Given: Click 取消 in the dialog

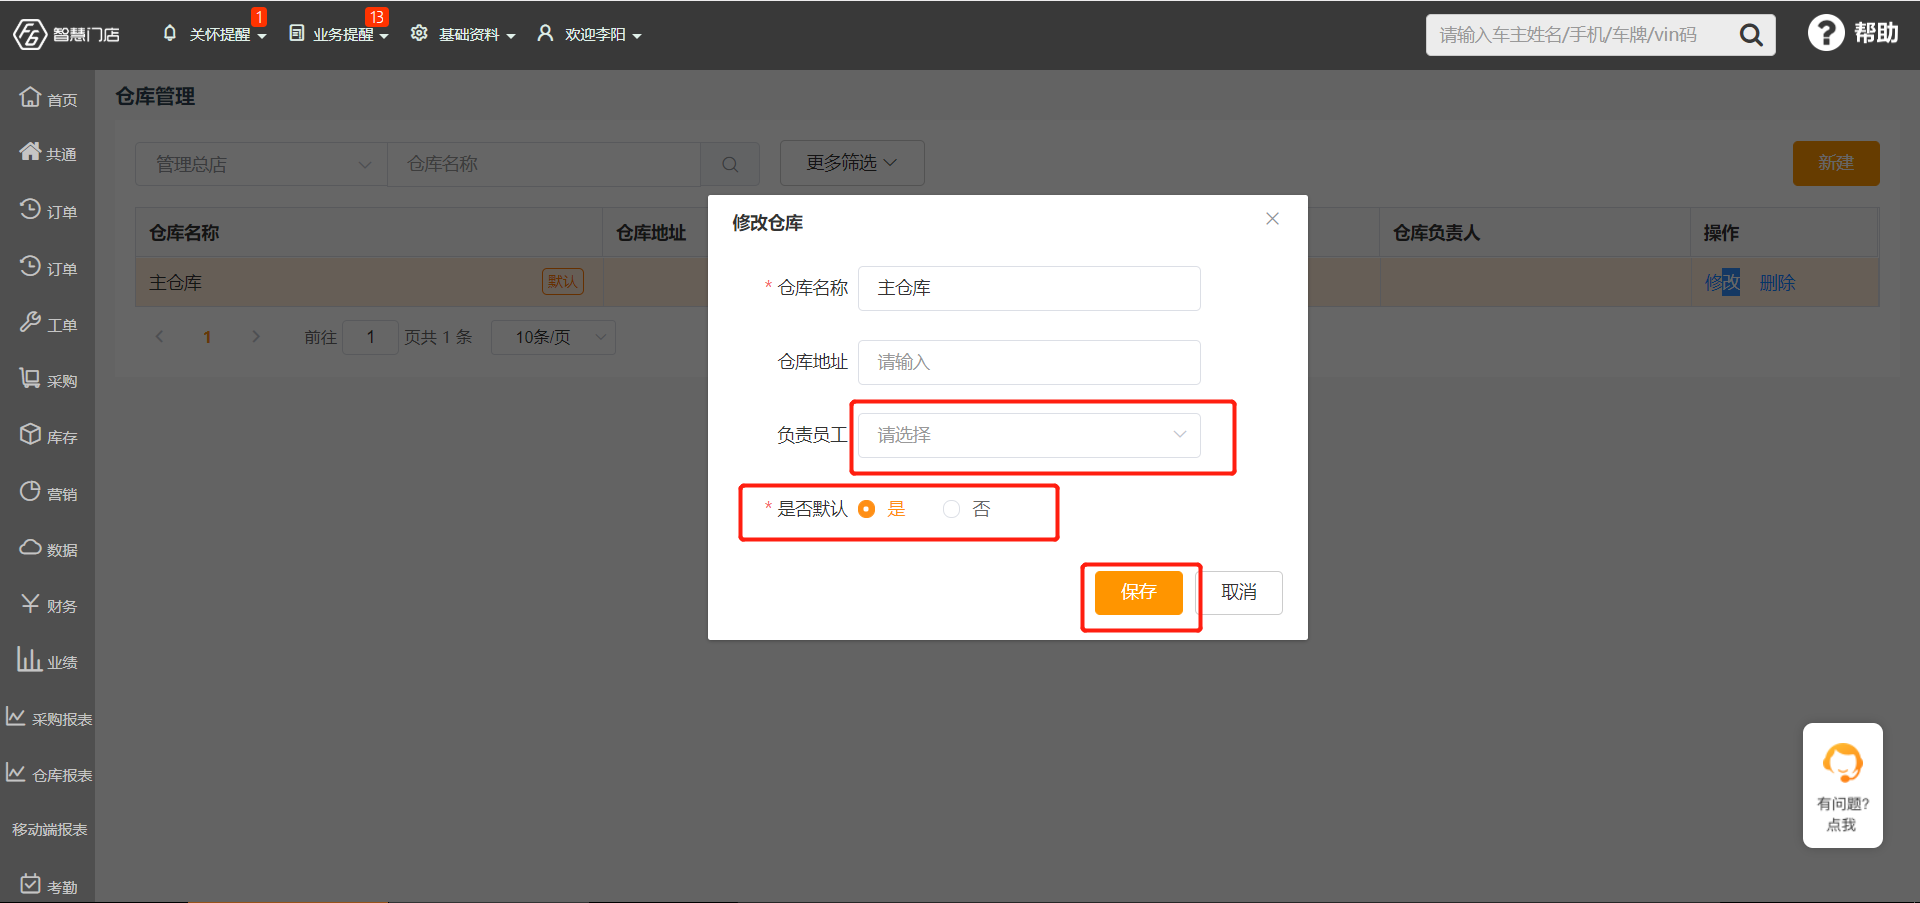Looking at the screenshot, I should pos(1239,592).
